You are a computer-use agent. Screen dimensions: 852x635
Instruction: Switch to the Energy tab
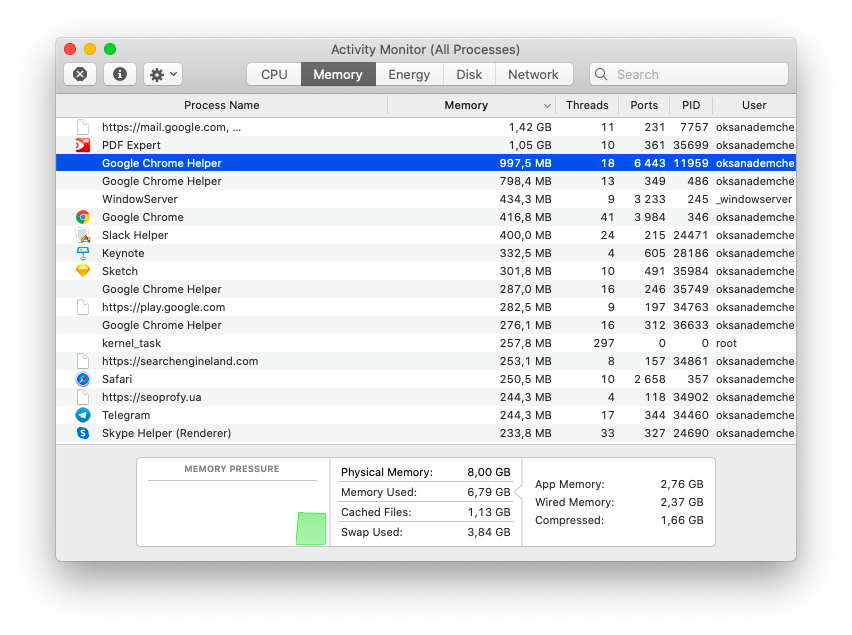coord(409,74)
